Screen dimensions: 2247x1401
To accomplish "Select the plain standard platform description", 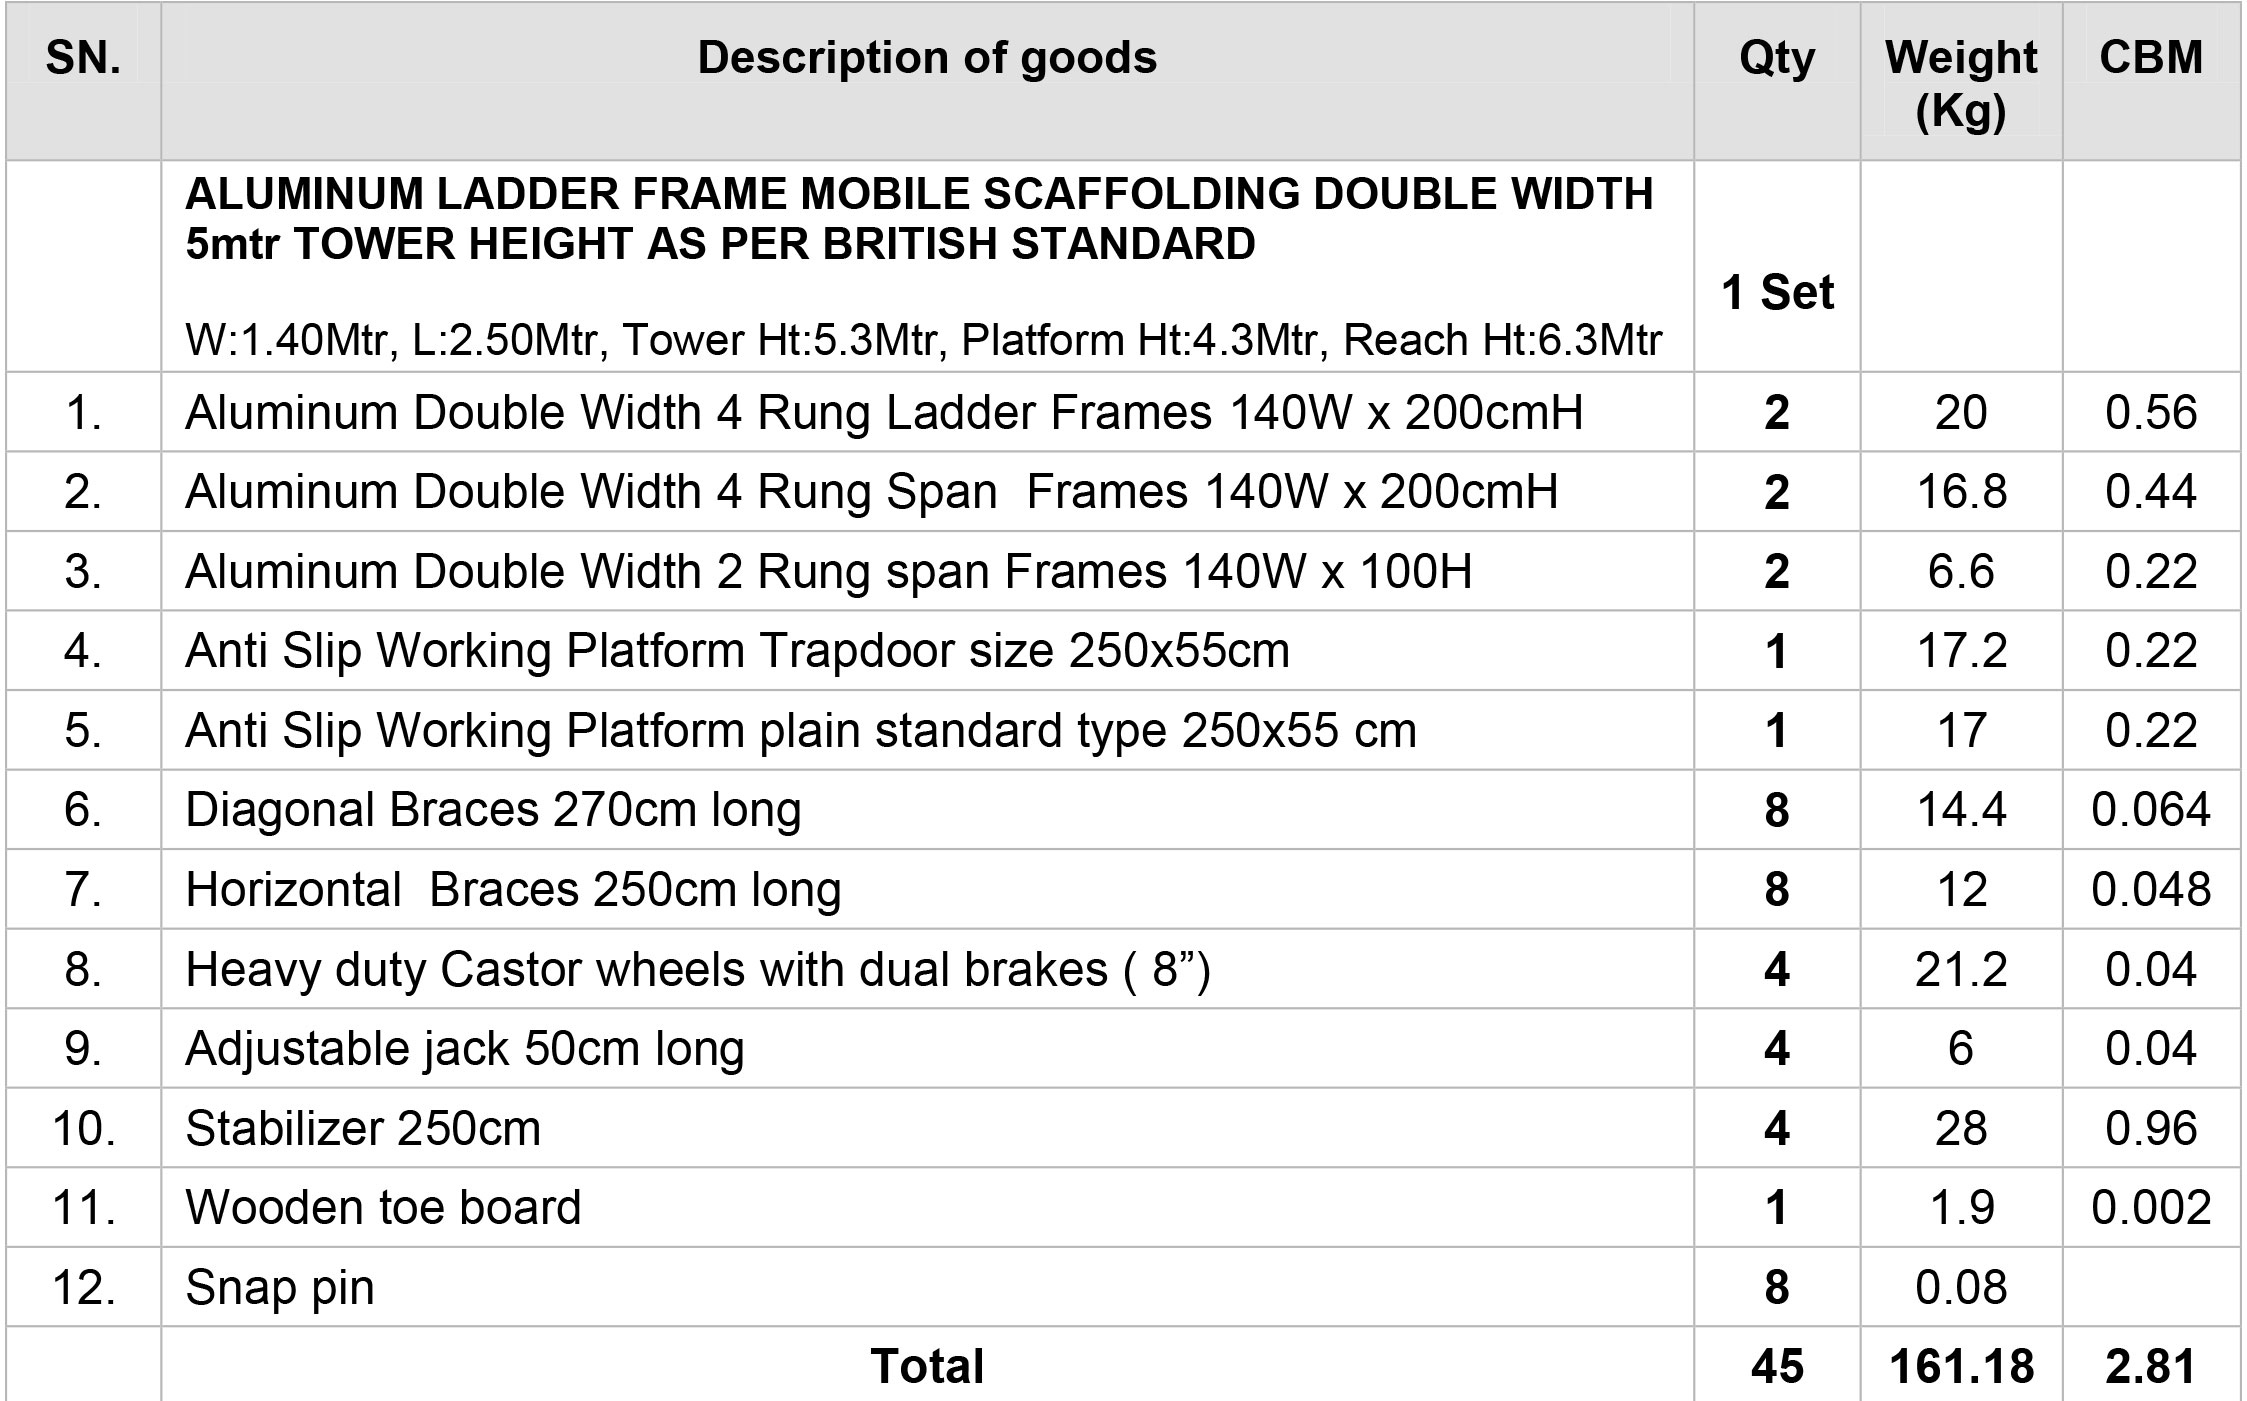I will coord(801,731).
